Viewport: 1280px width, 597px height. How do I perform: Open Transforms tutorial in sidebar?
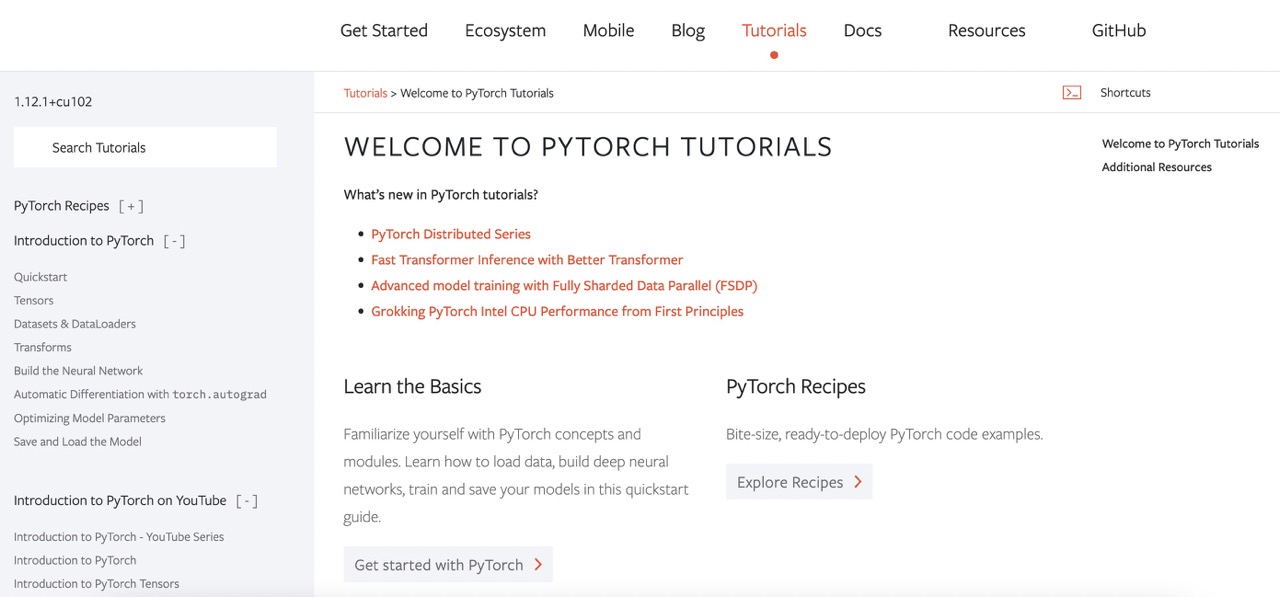43,347
